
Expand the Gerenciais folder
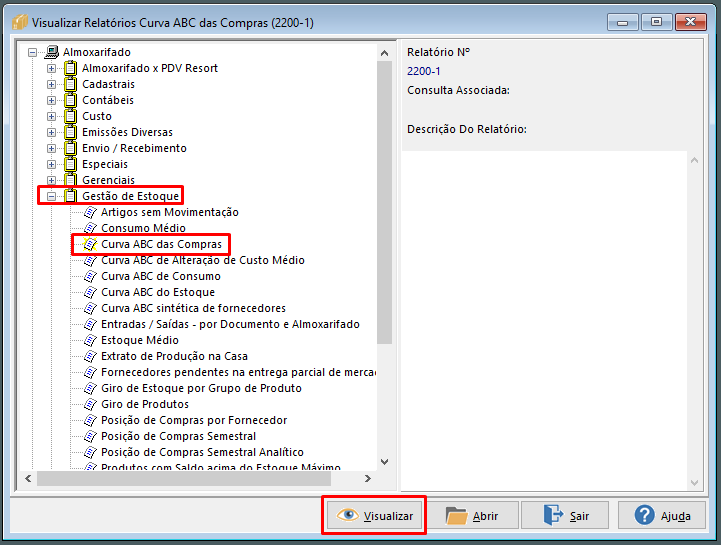click(x=52, y=180)
